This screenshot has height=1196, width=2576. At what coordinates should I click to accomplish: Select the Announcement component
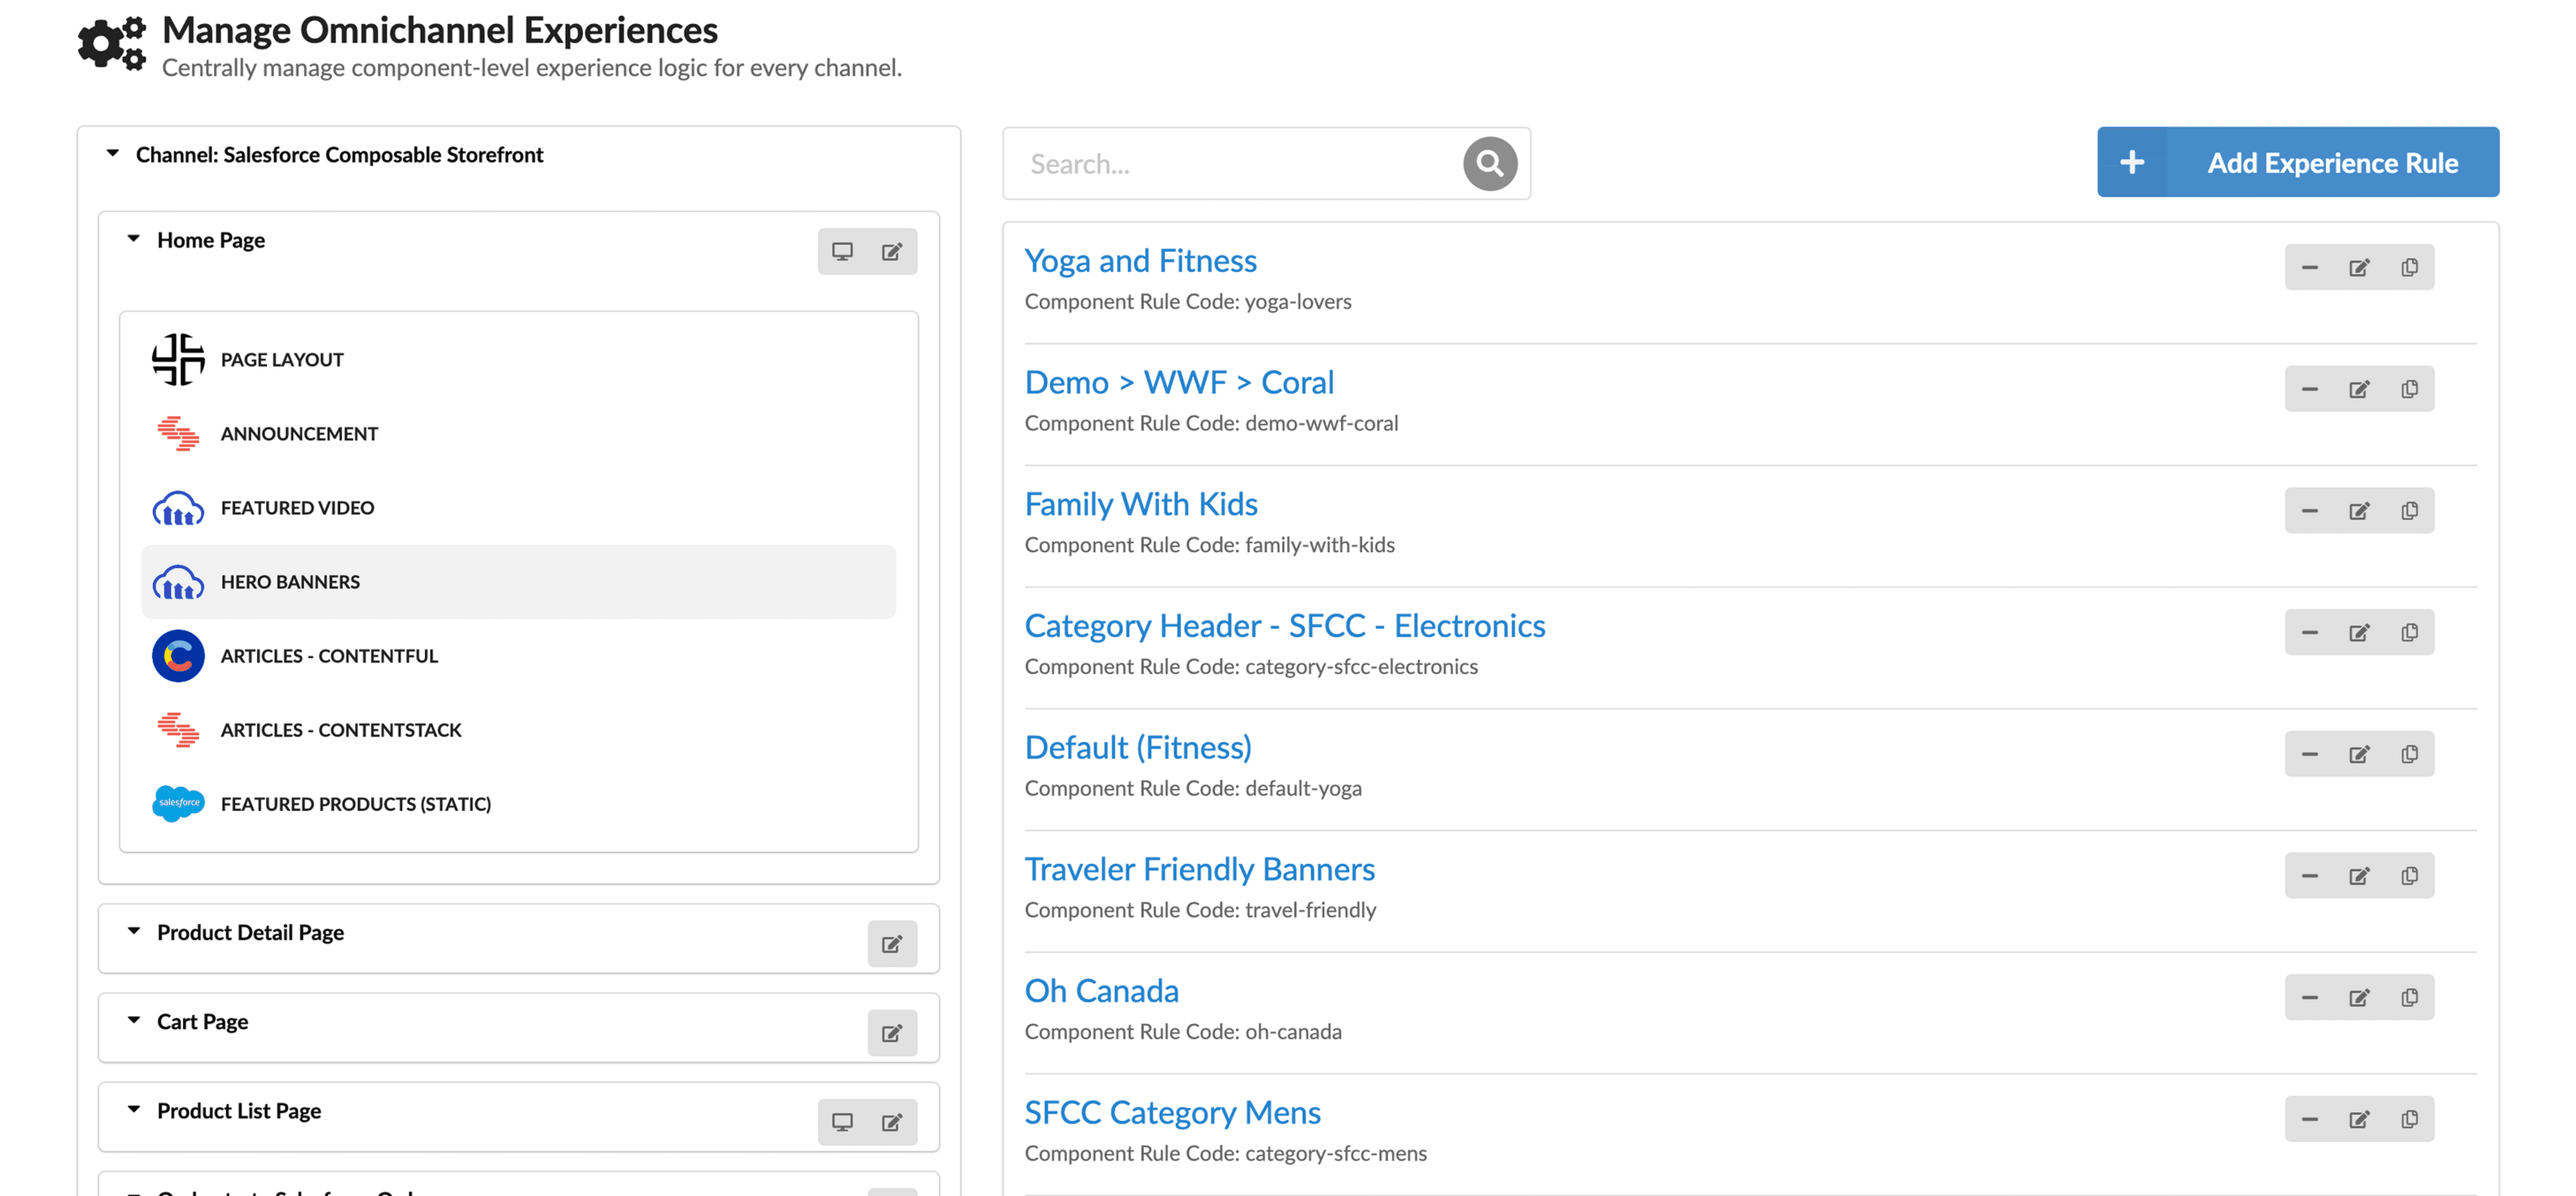pyautogui.click(x=518, y=433)
